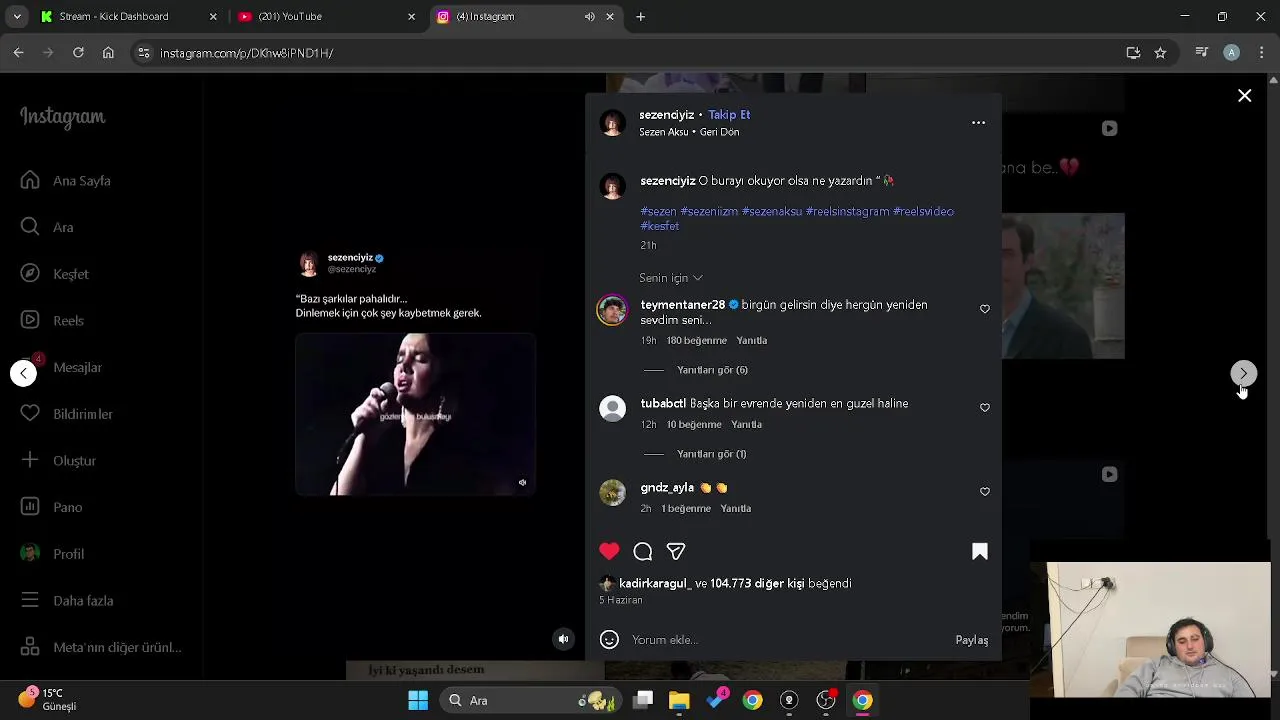
Task: Open Meta'nın diğer ürünleri item
Action: pyautogui.click(x=101, y=647)
